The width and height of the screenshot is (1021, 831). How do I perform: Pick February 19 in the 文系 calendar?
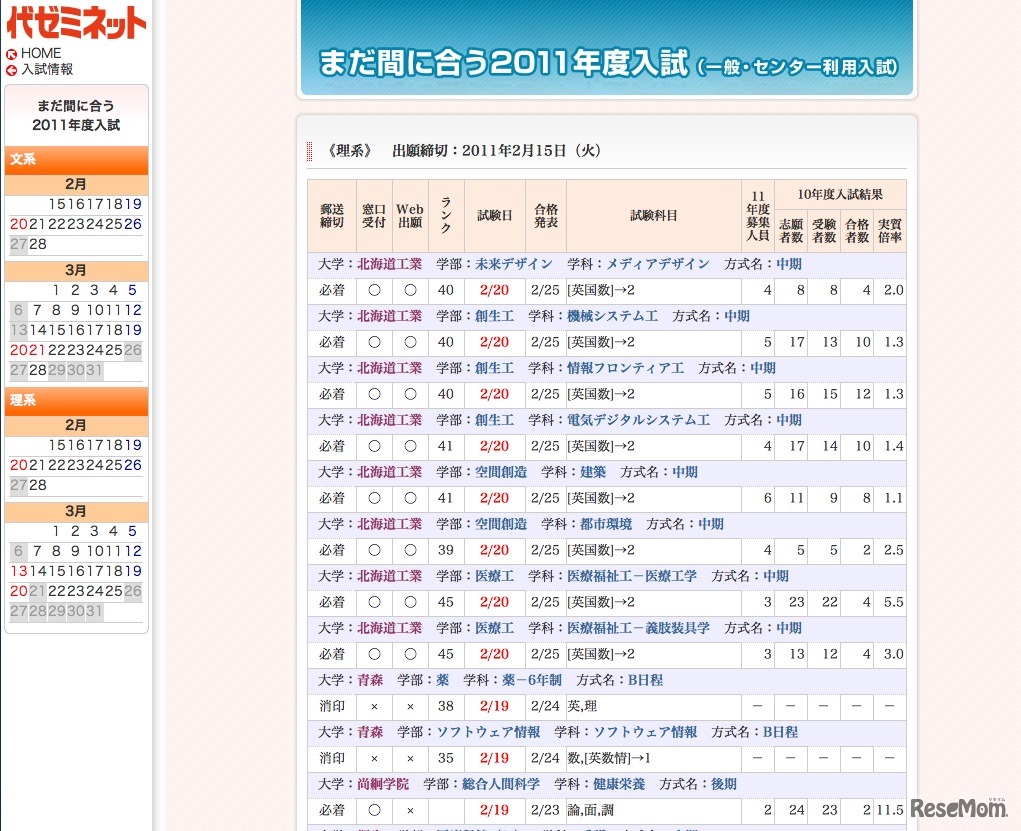(133, 204)
